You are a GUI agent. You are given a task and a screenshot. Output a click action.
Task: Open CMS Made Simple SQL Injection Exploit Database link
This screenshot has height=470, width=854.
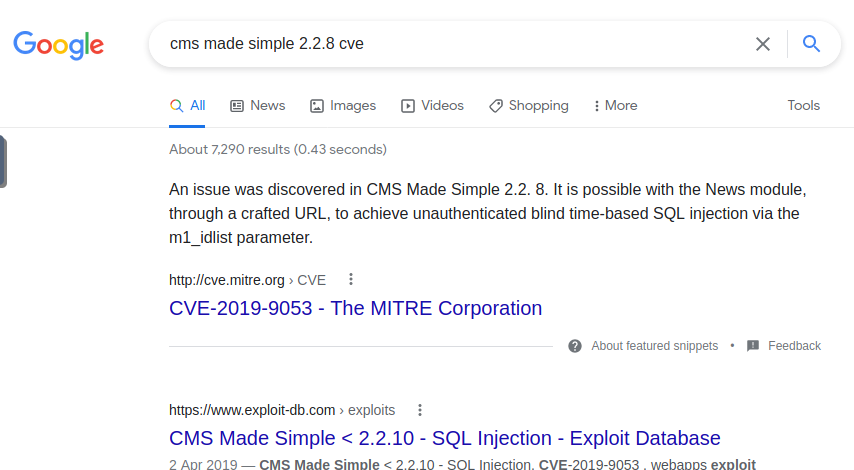click(x=444, y=438)
